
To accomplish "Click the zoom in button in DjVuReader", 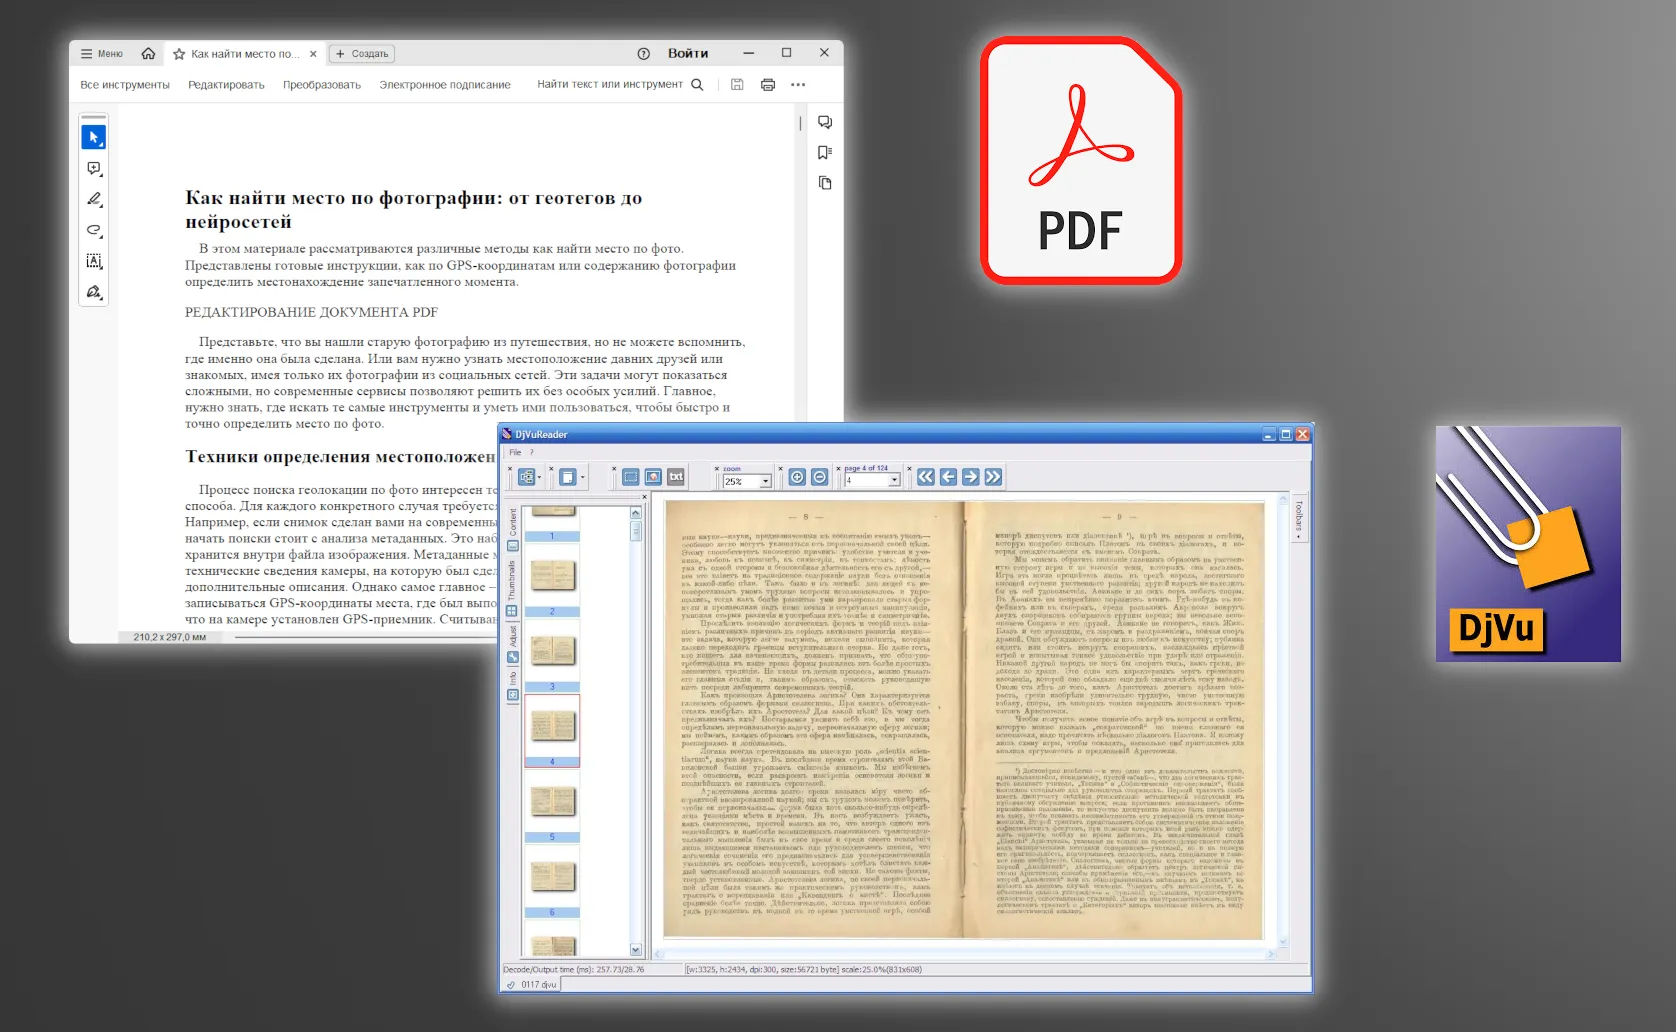I will [x=796, y=478].
